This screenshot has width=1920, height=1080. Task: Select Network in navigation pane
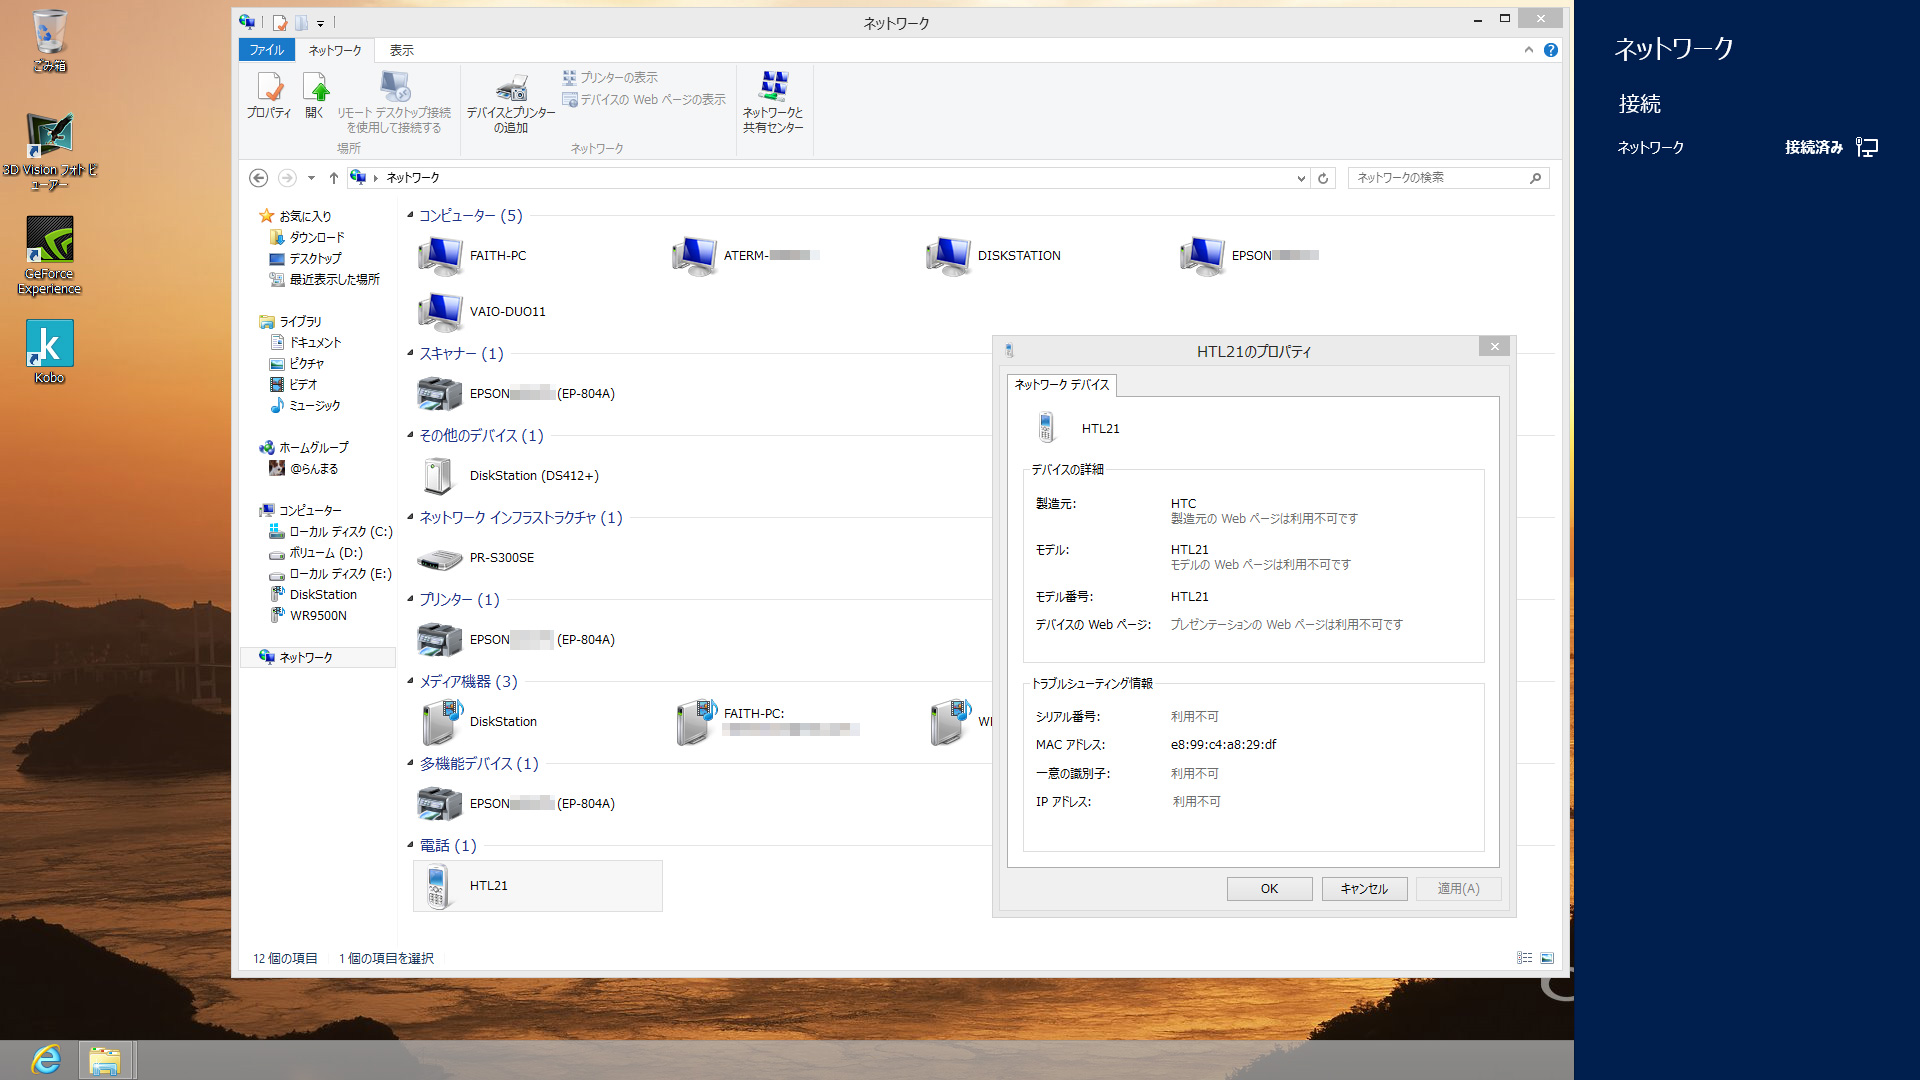pyautogui.click(x=318, y=658)
